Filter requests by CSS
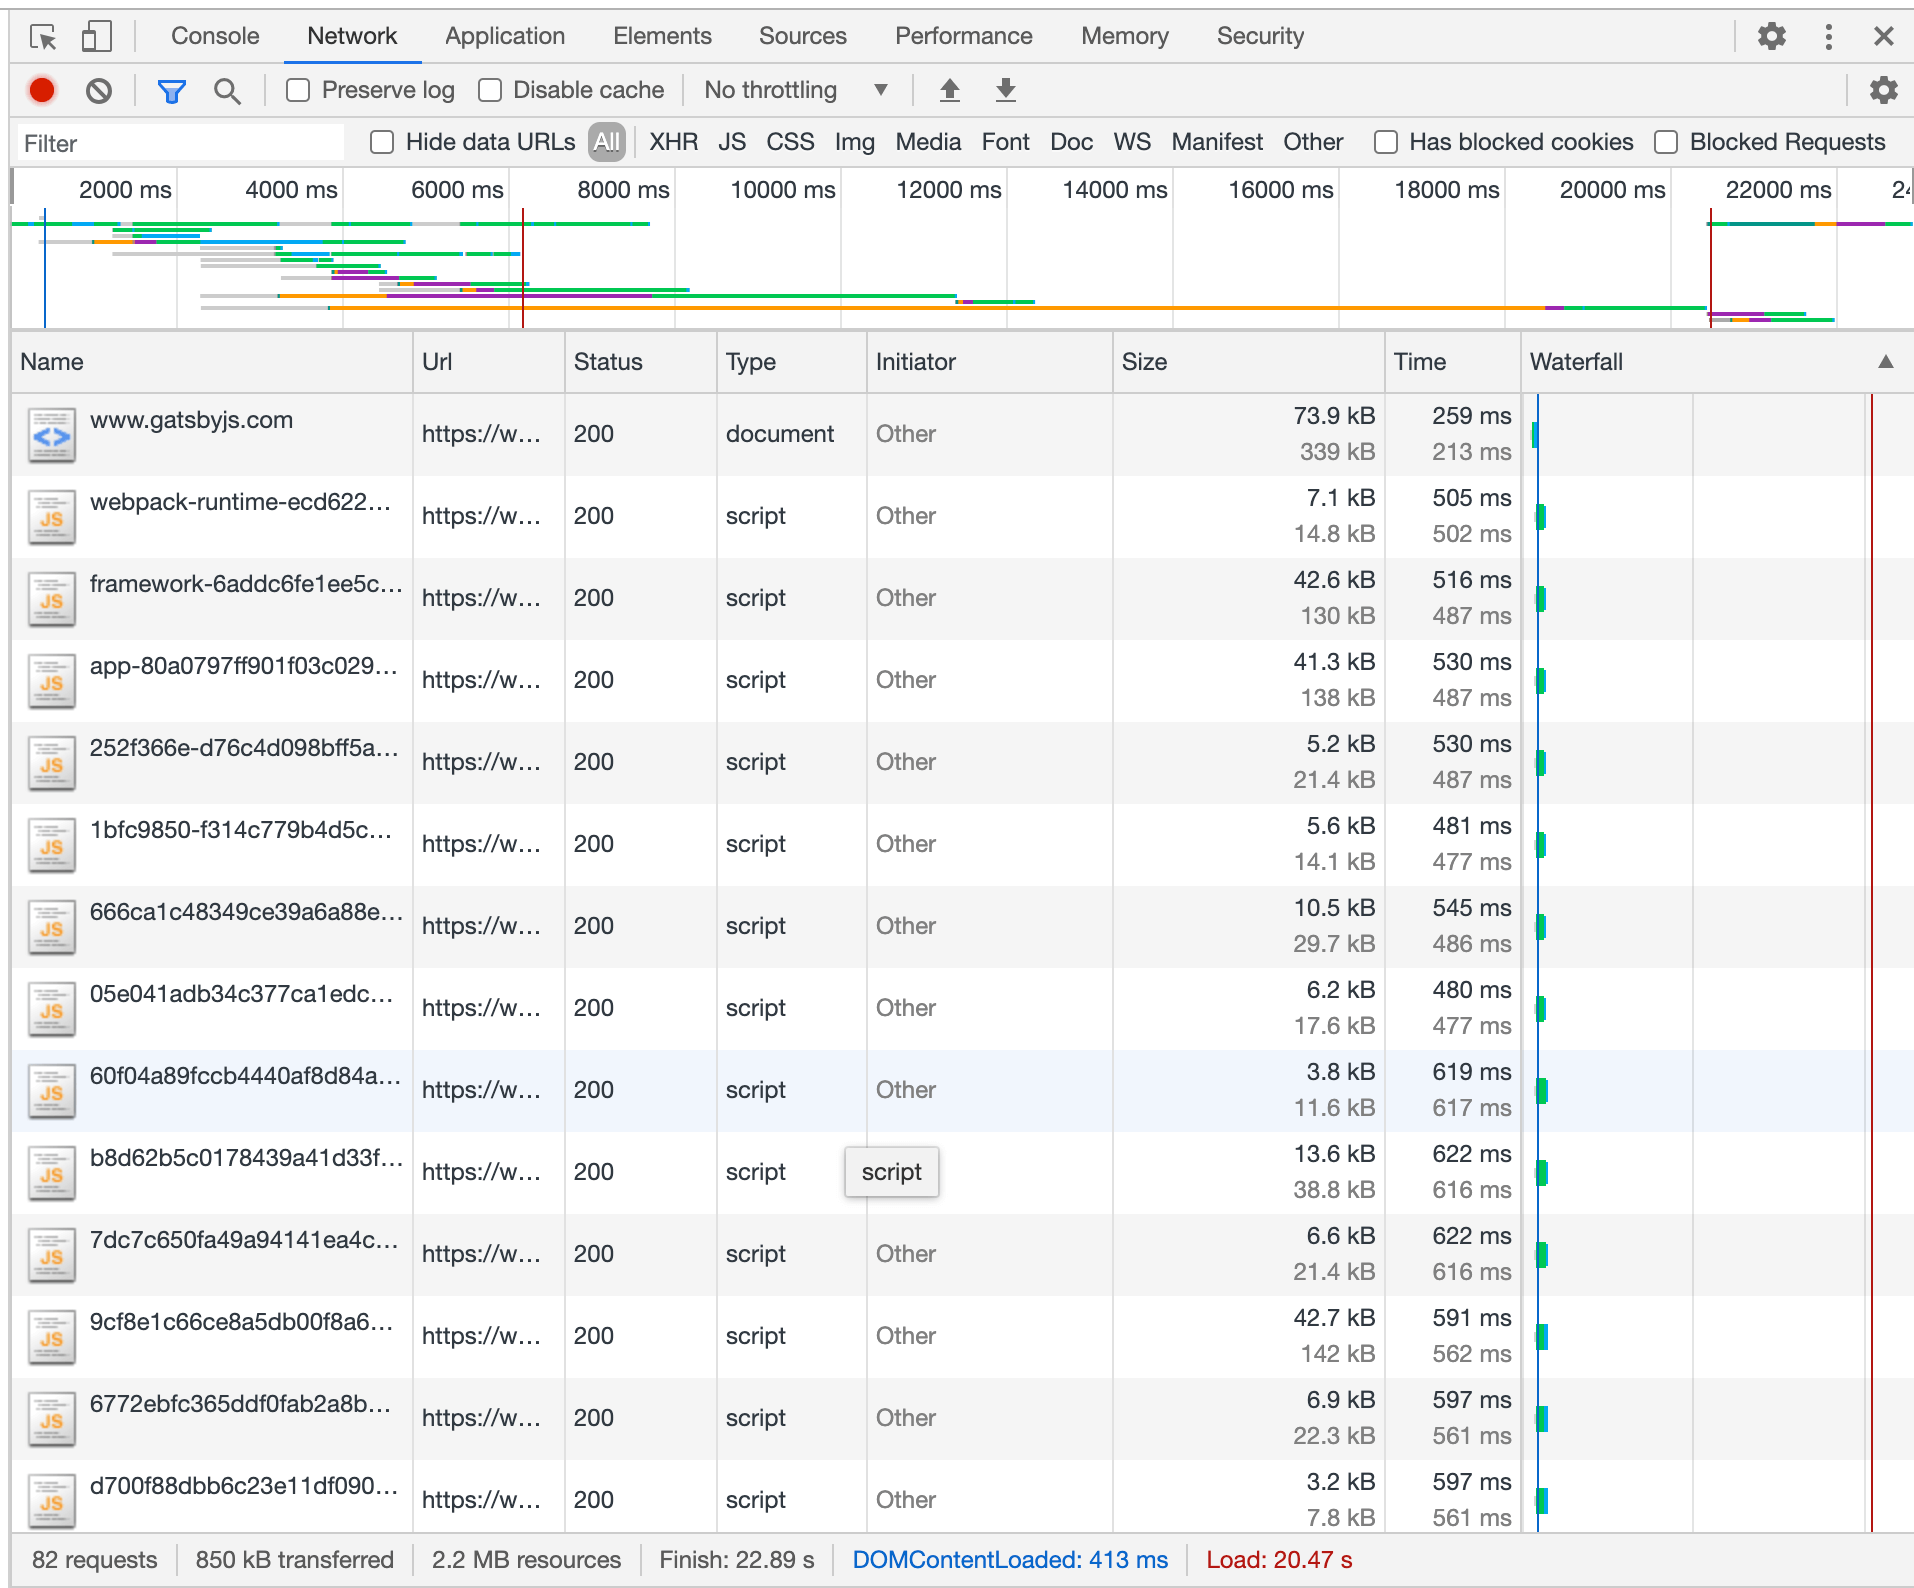The image size is (1914, 1588). pos(790,142)
